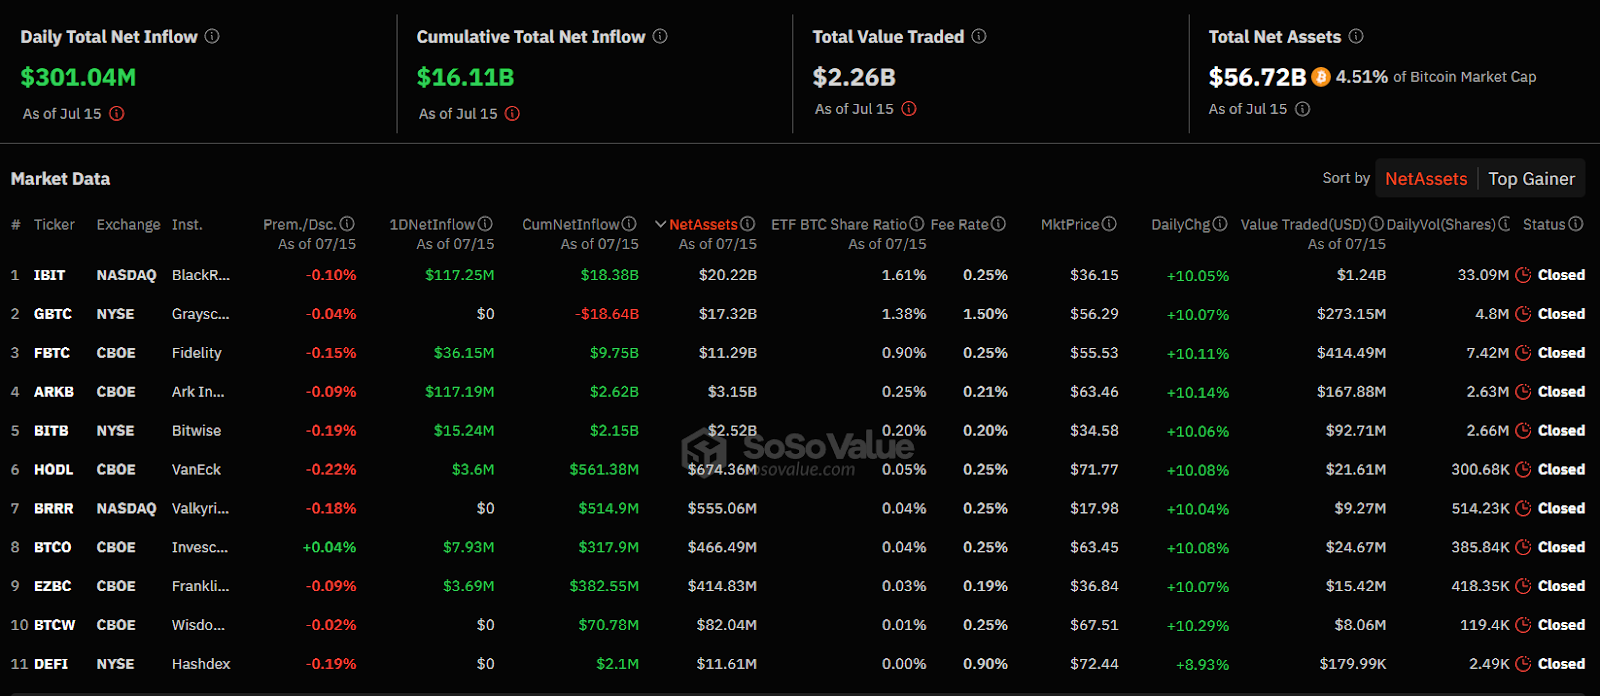This screenshot has width=1600, height=696.
Task: Click Fidelity institution name
Action: [196, 353]
